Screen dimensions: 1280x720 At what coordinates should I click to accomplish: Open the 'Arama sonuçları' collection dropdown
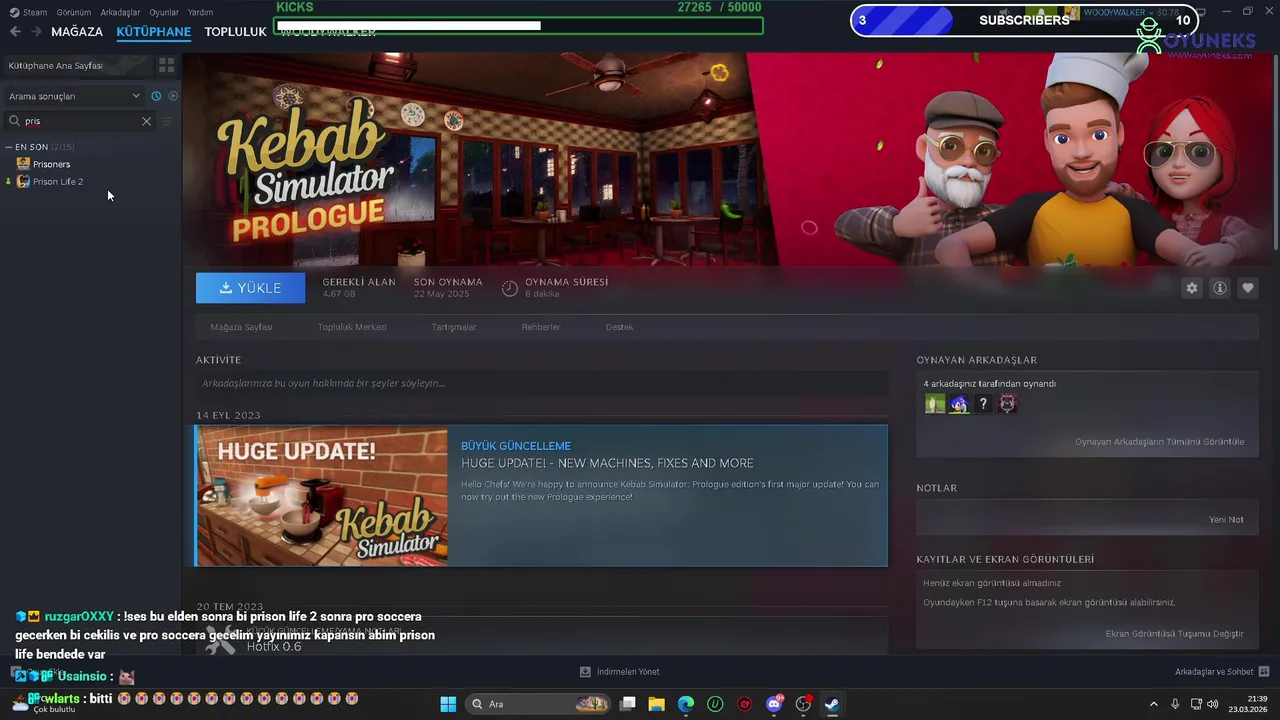pyautogui.click(x=74, y=96)
